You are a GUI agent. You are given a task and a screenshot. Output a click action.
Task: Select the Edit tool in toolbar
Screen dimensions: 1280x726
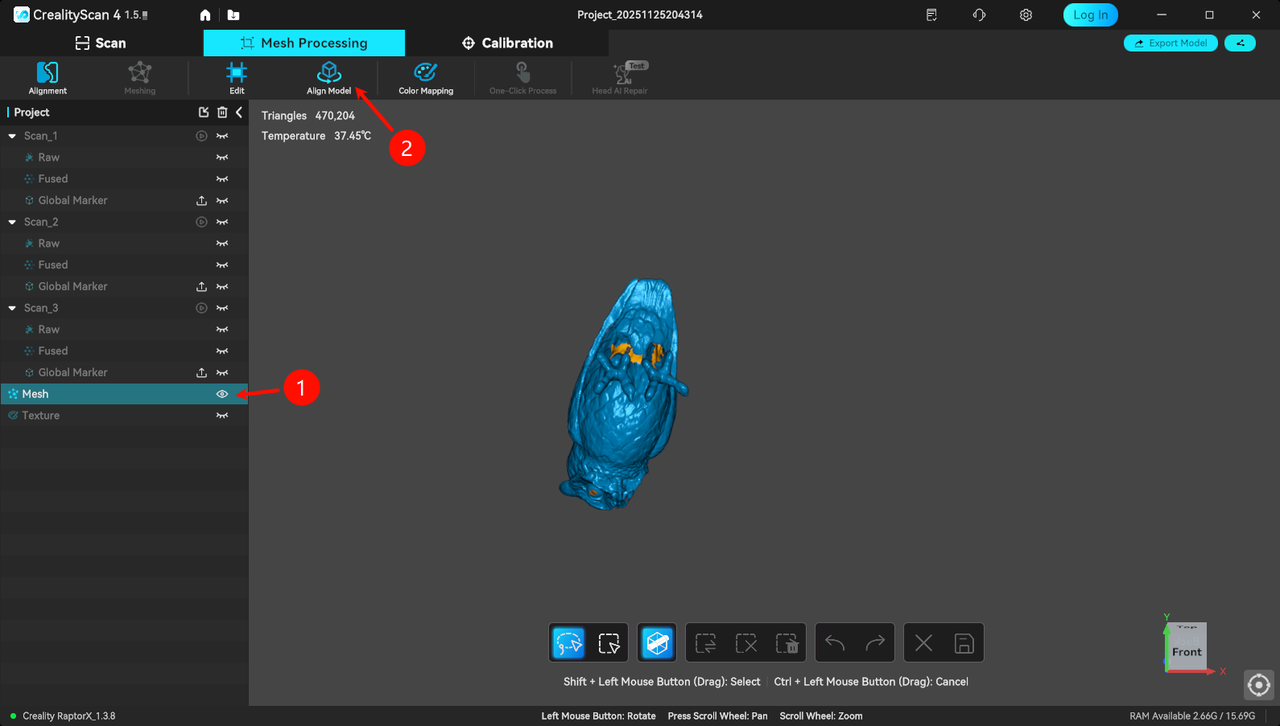click(236, 77)
